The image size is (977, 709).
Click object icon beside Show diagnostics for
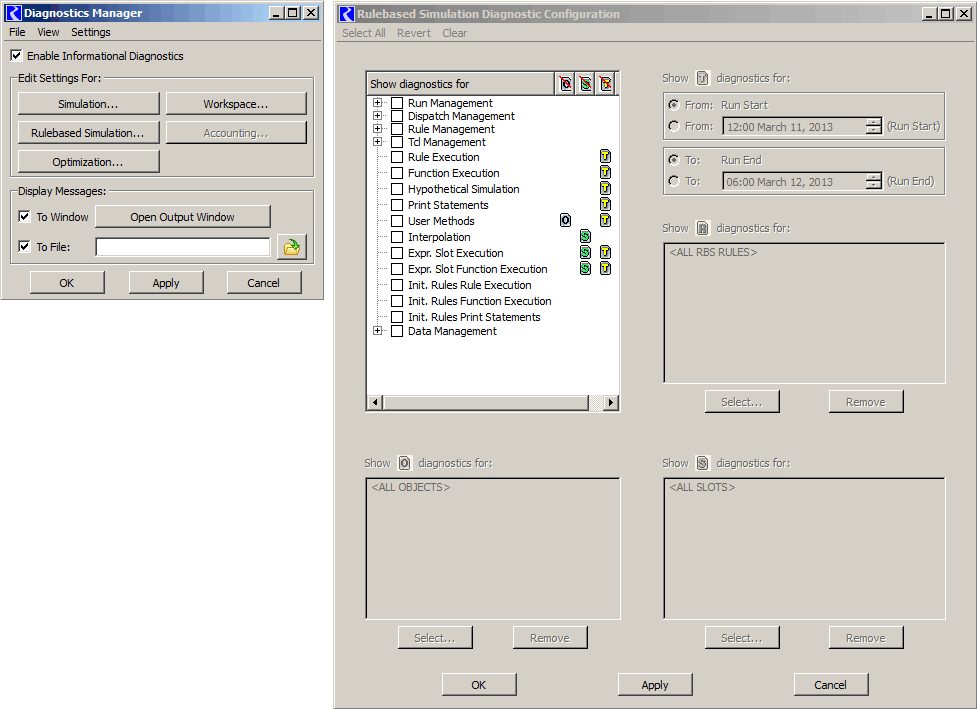[x=404, y=463]
